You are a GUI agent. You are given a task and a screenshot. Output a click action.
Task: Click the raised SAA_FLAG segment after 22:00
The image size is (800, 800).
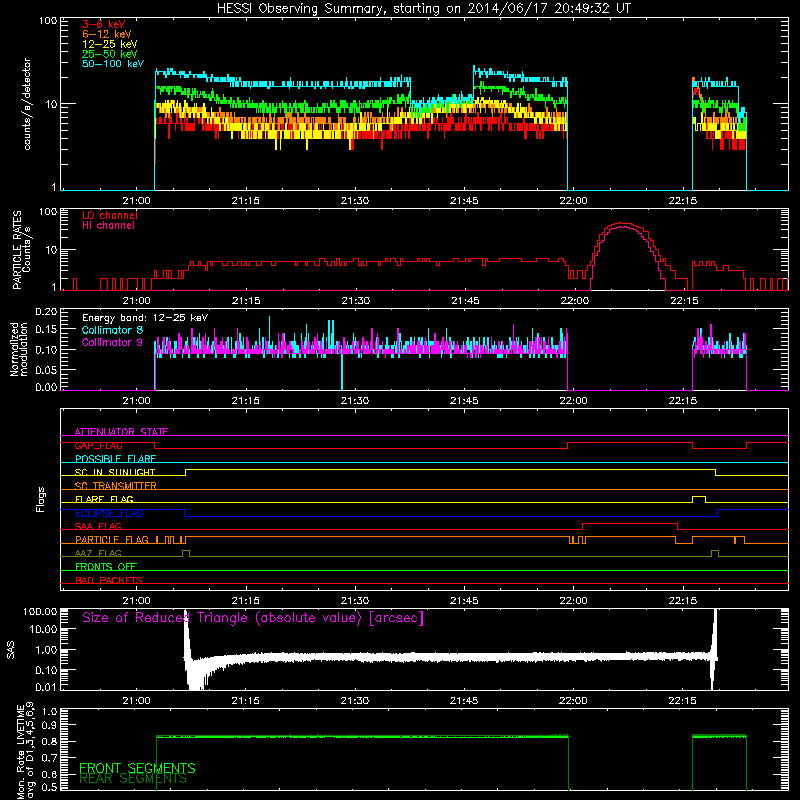630,523
